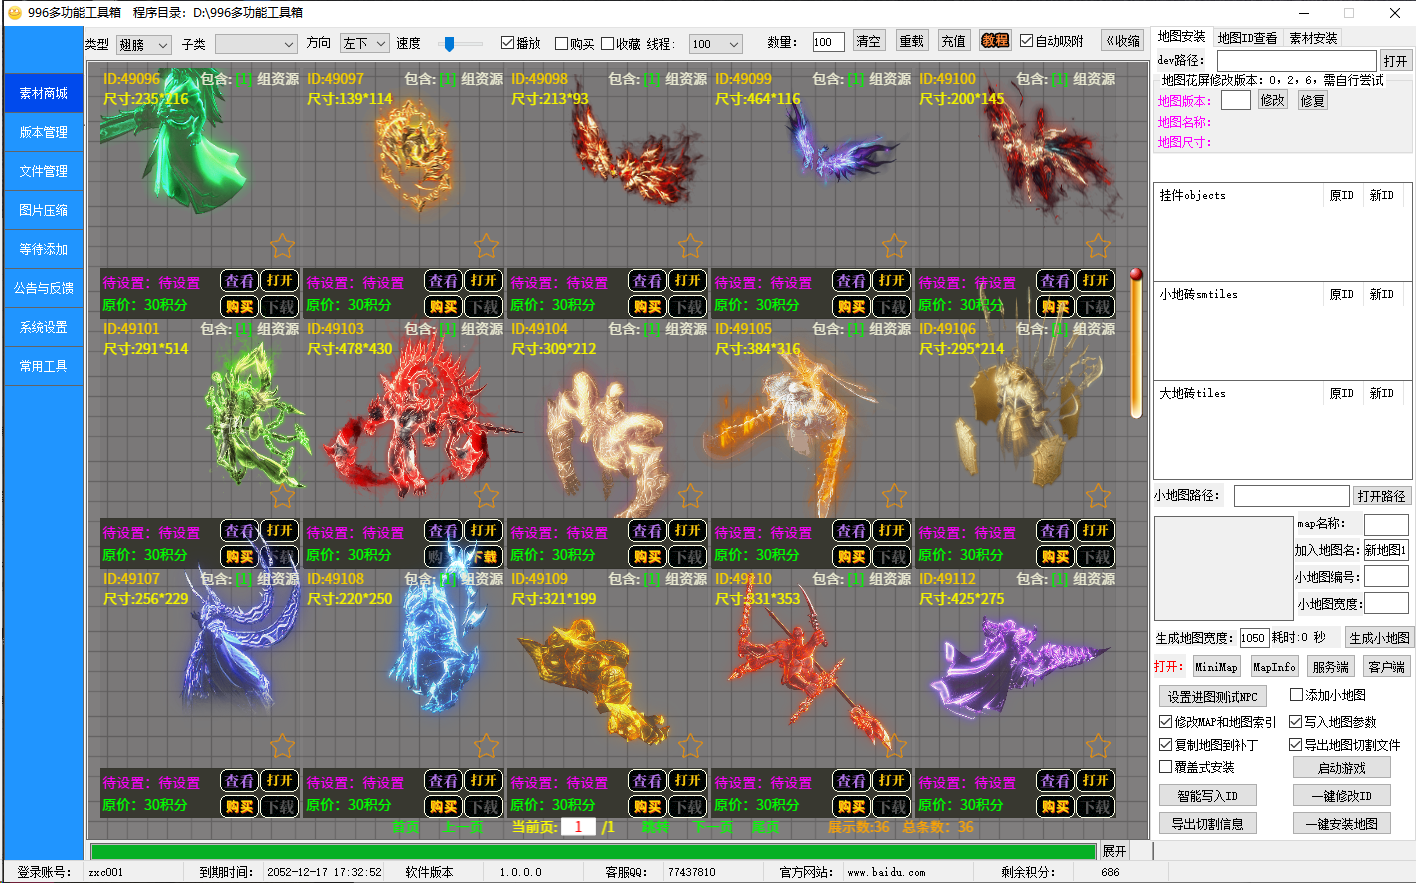The width and height of the screenshot is (1416, 883).
Task: Click the 充值 recharge button
Action: pos(954,41)
